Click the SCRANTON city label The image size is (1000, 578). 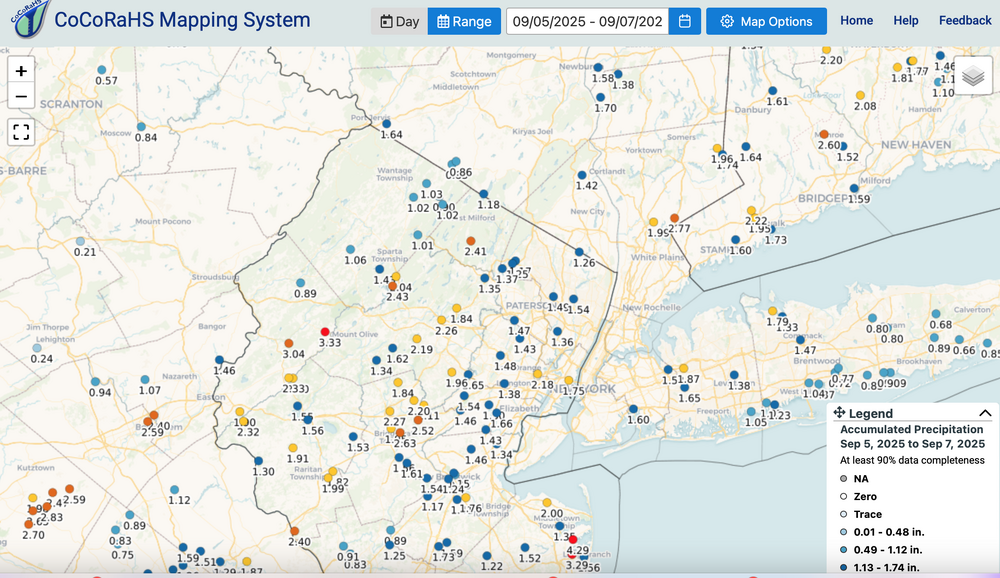[x=71, y=104]
